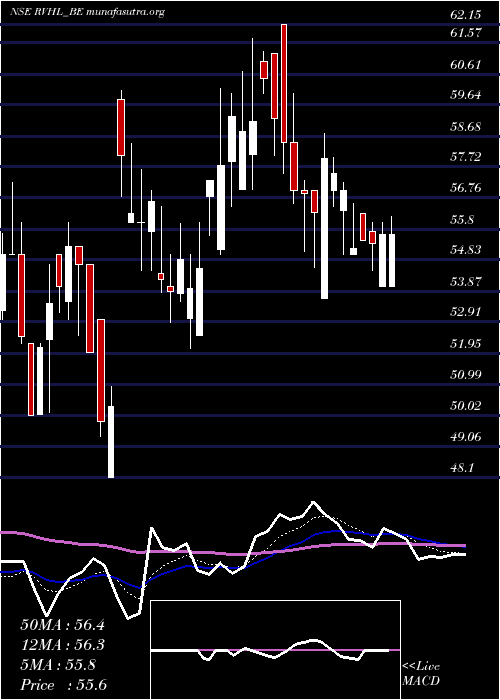This screenshot has width=500, height=700.
Task: Click the 12MA : 56.3 readout
Action: tap(62, 645)
